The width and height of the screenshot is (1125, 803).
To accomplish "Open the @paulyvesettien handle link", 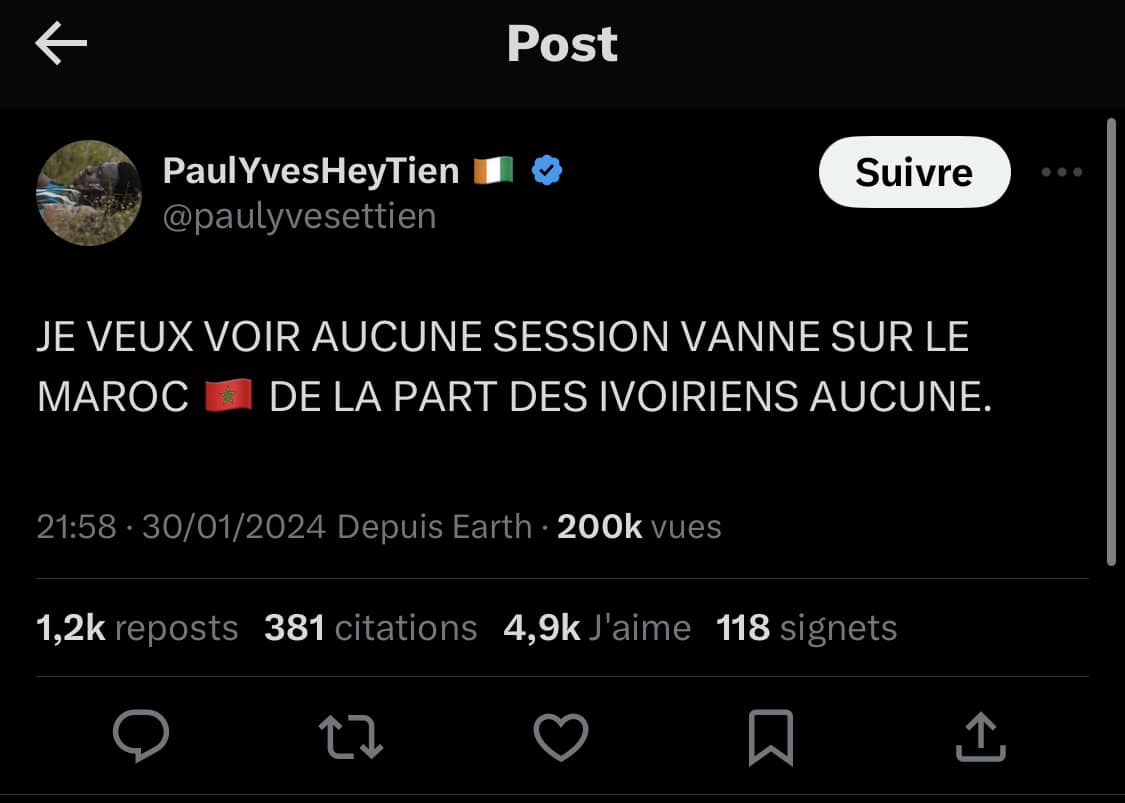I will pyautogui.click(x=299, y=216).
